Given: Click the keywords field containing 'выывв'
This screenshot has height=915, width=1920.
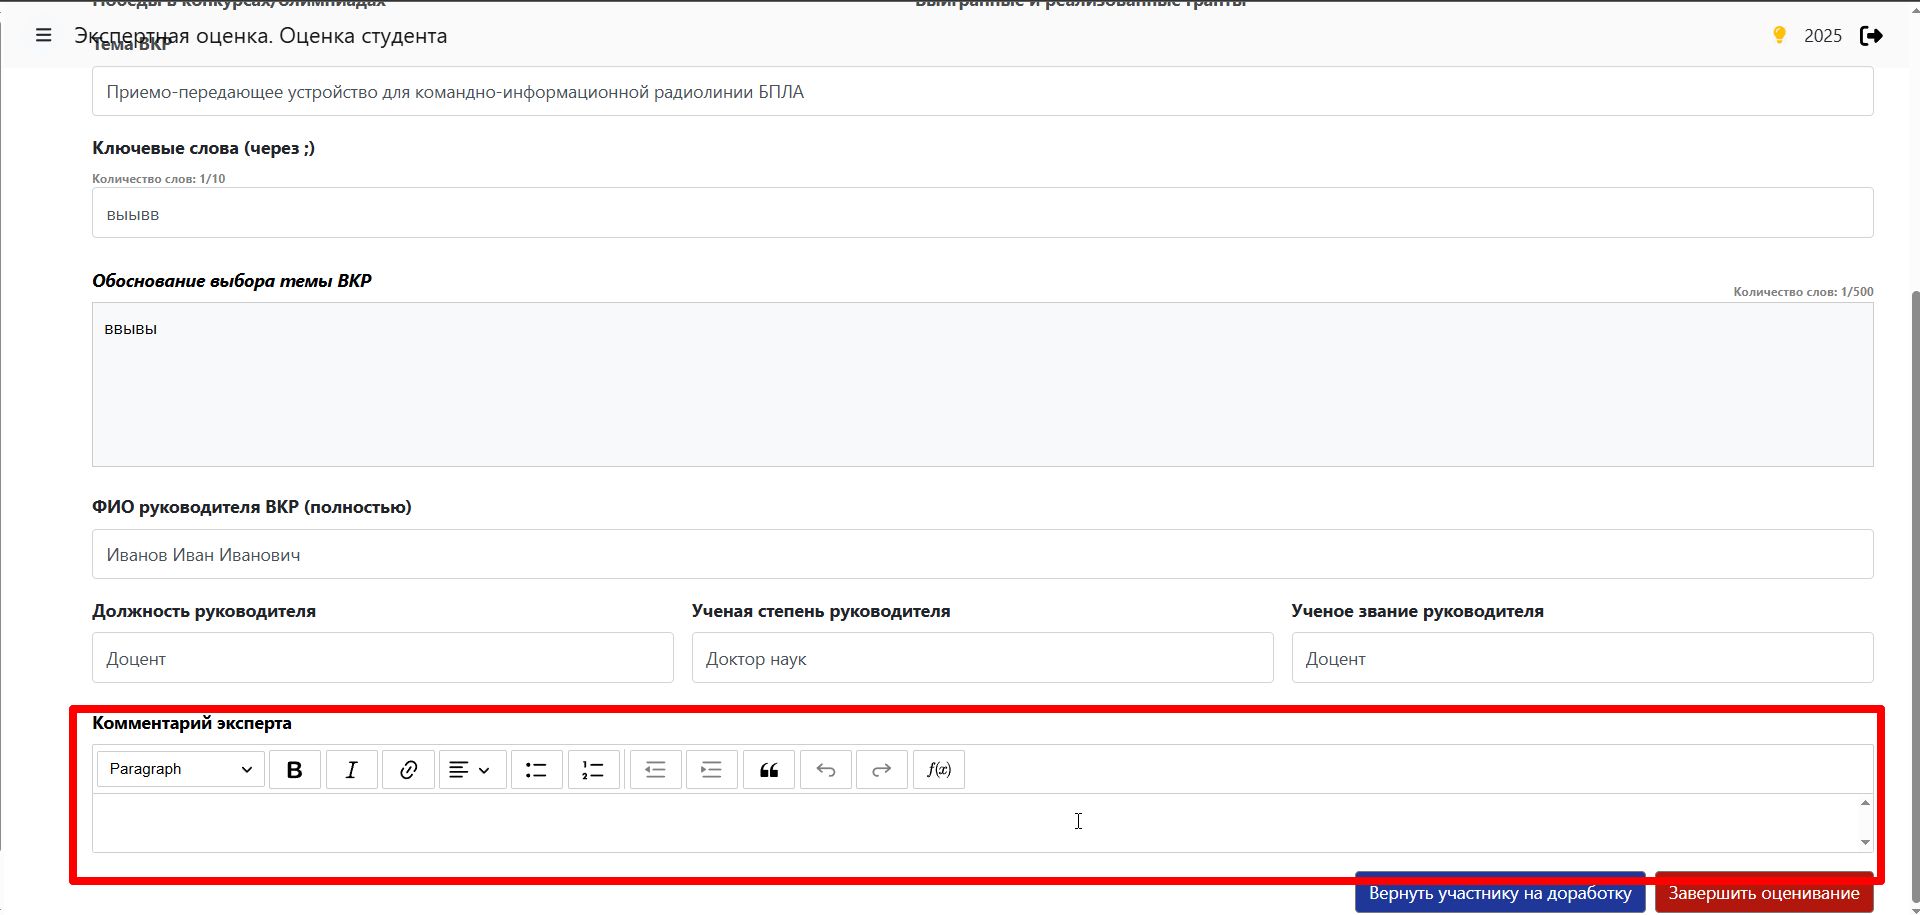Looking at the screenshot, I should 982,213.
